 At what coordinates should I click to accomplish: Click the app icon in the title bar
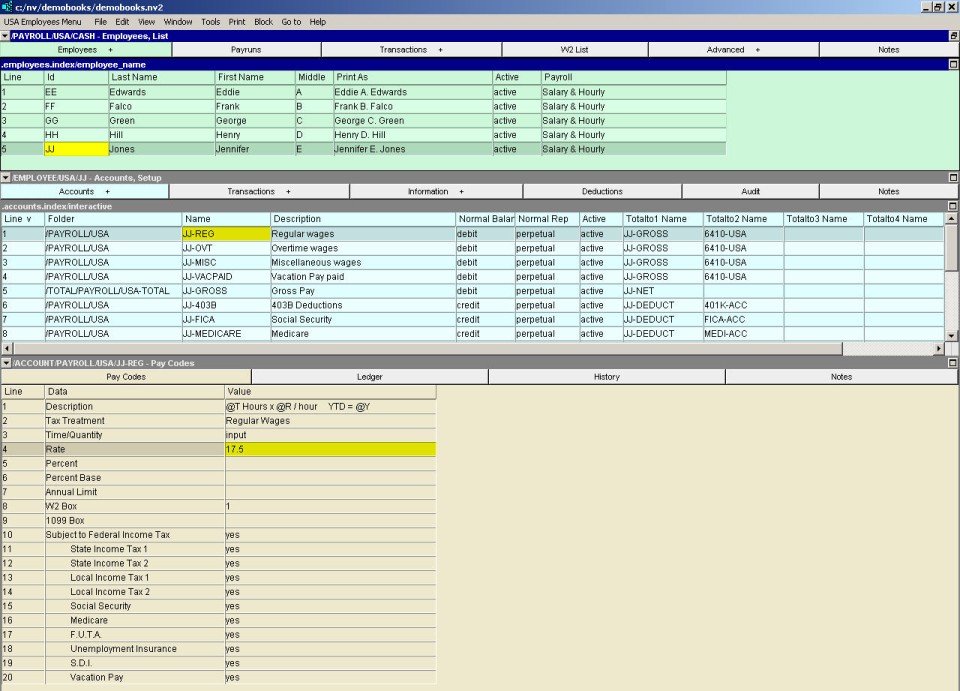[x=7, y=7]
